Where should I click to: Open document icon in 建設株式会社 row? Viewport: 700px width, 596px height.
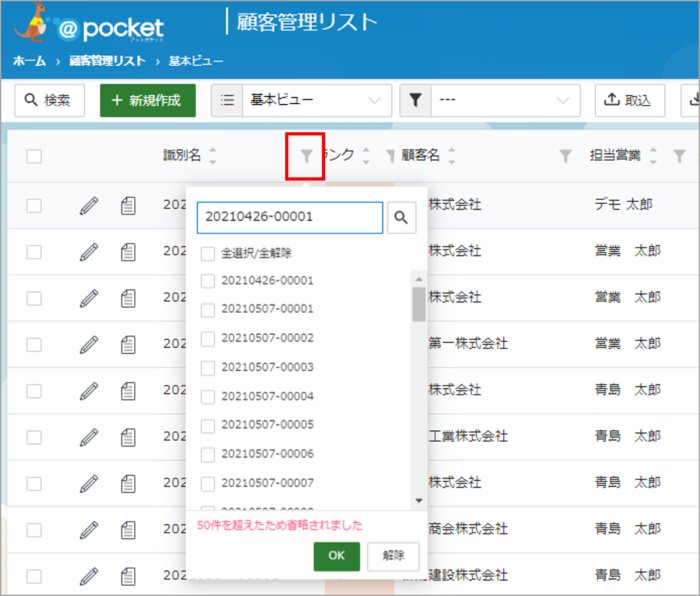pos(128,576)
